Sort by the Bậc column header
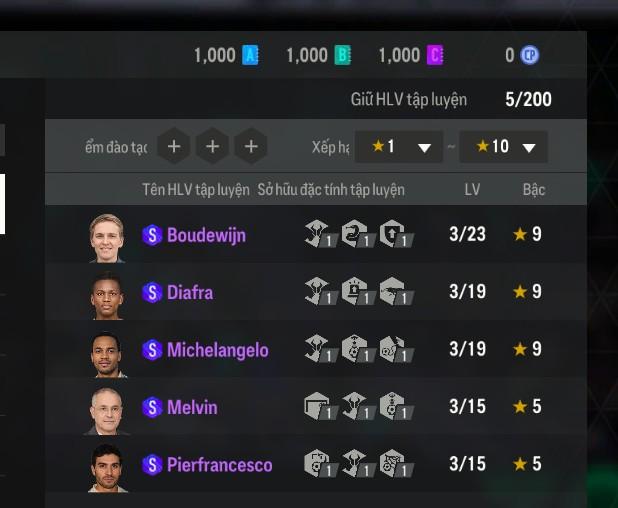The image size is (618, 508). 534,190
